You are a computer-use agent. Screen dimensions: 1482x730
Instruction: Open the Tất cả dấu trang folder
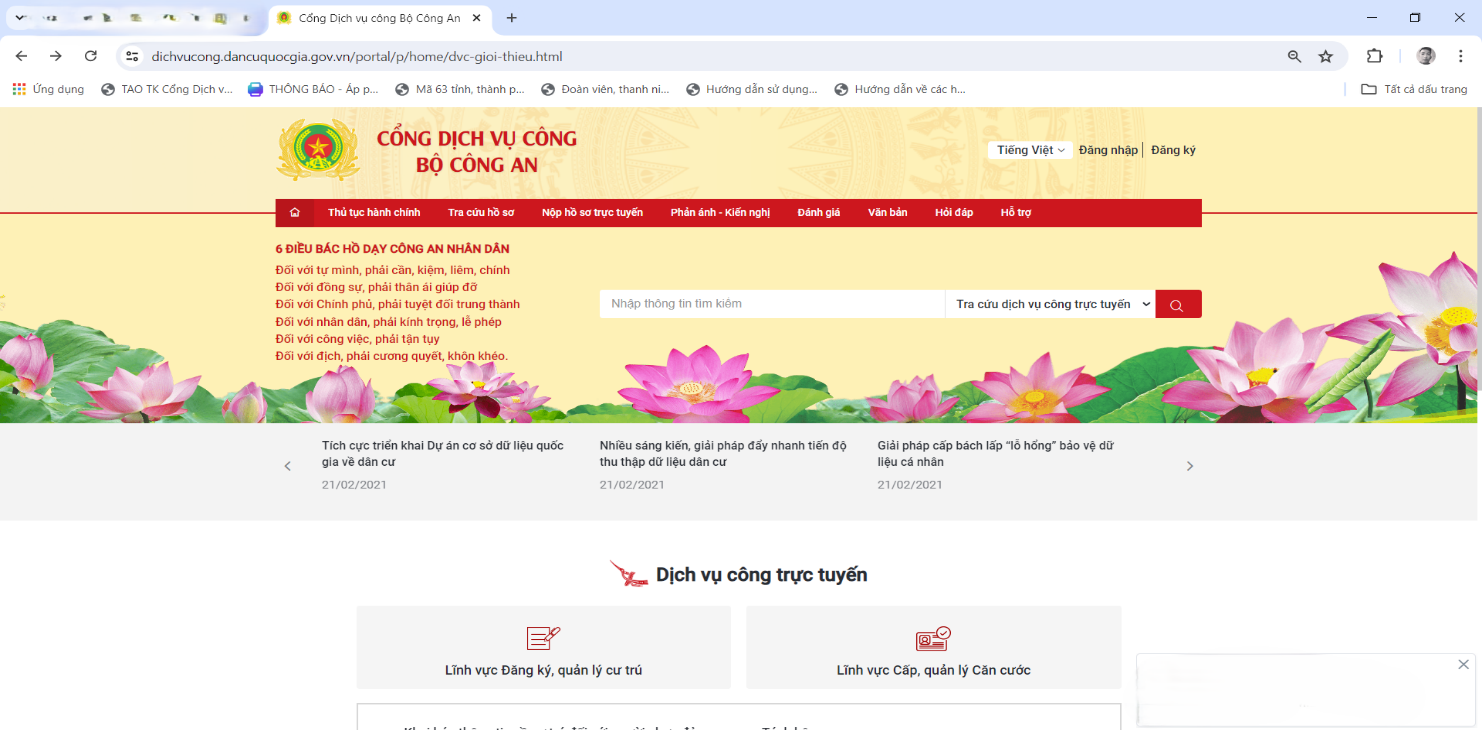click(x=1414, y=89)
